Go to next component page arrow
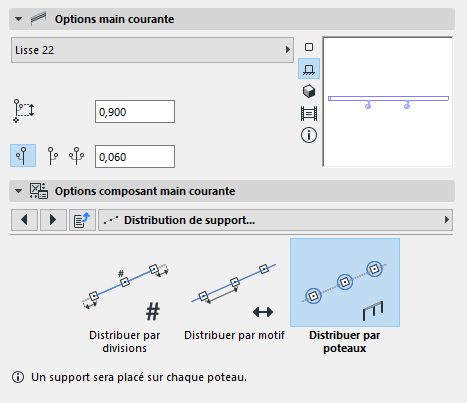467x403 pixels. pos(53,220)
